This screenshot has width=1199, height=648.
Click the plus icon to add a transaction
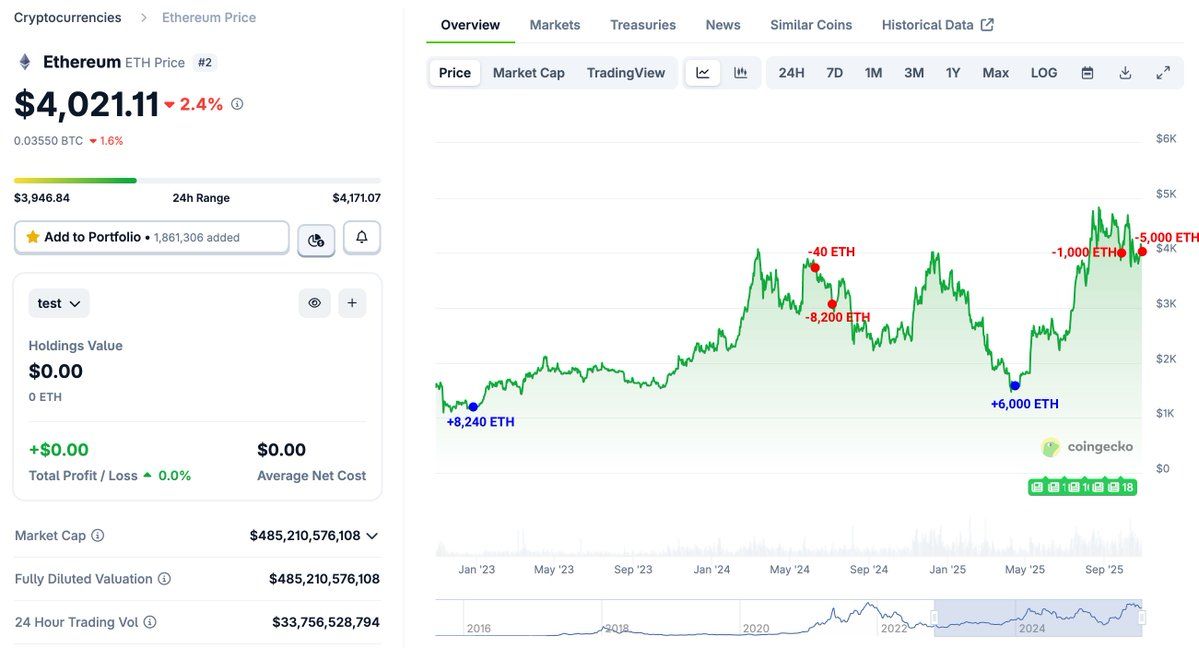(x=351, y=302)
